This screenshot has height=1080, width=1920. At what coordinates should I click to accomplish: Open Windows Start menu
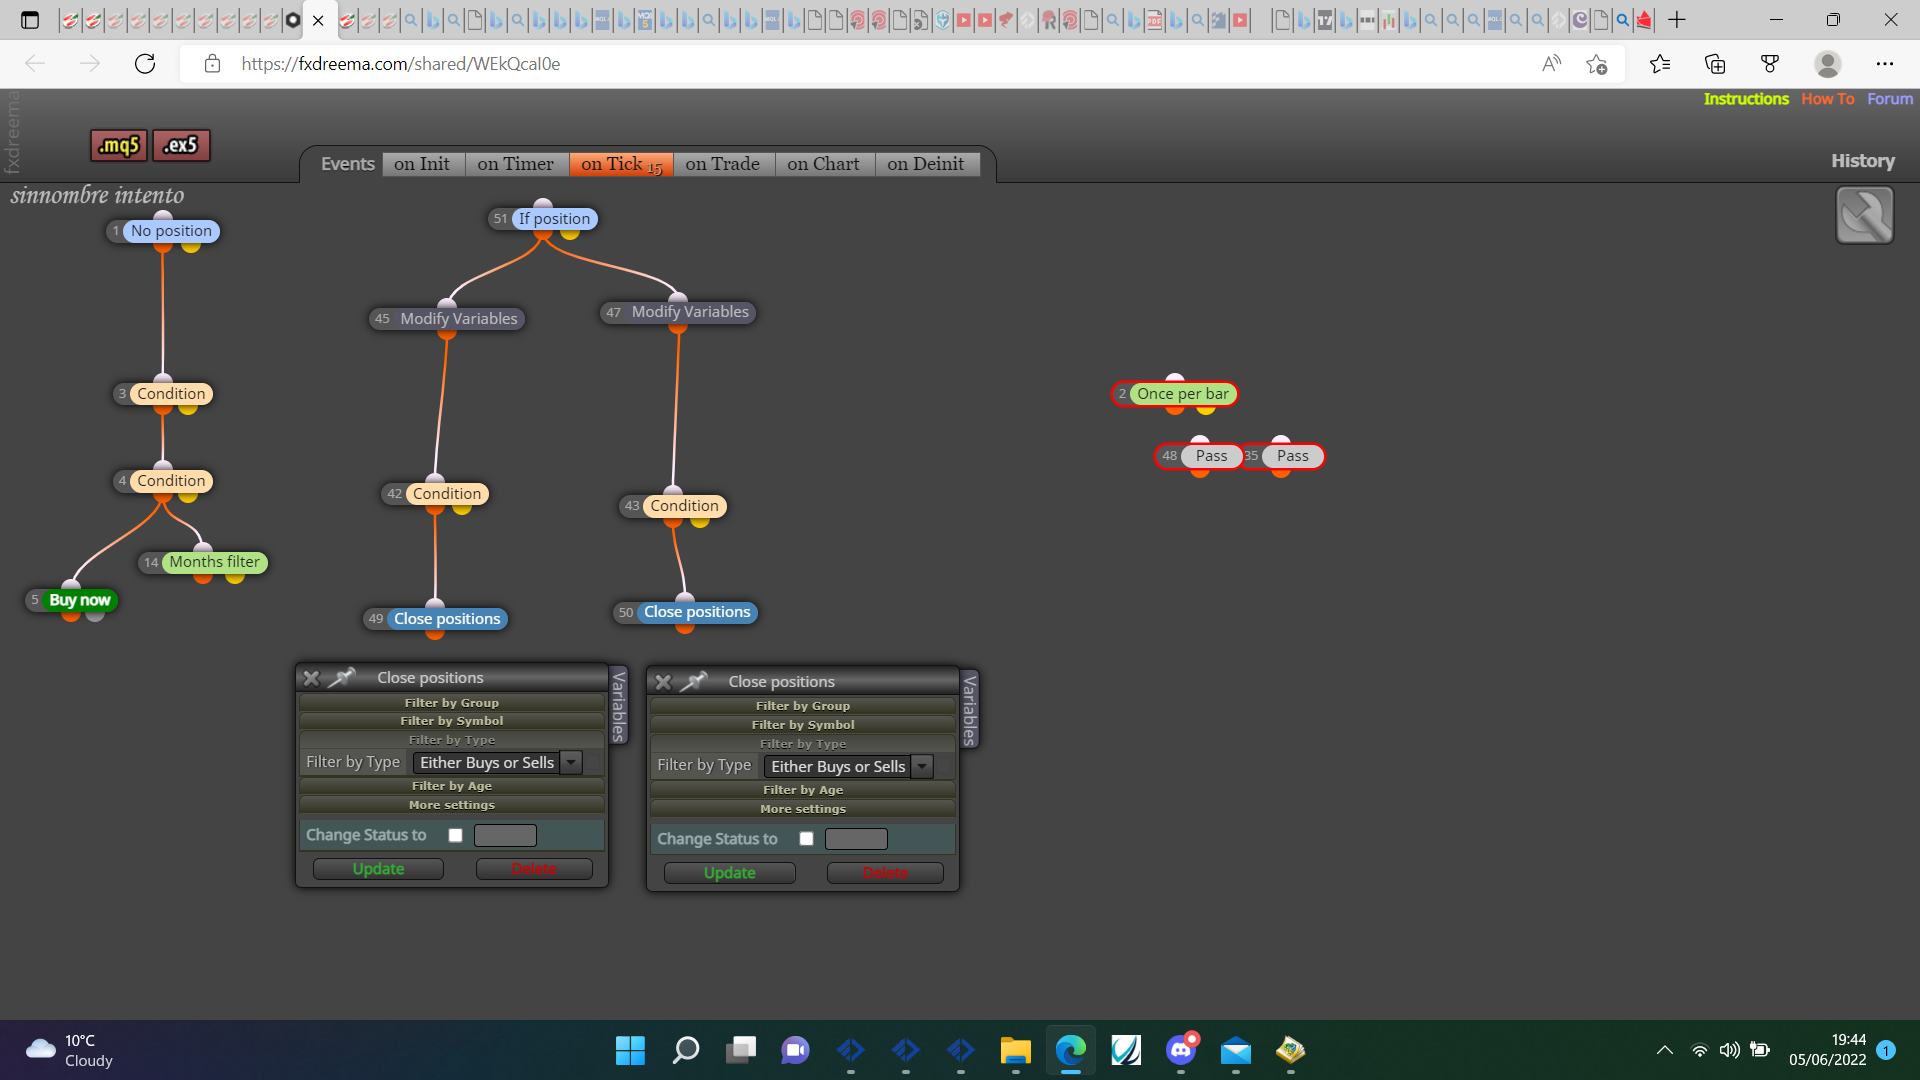pyautogui.click(x=630, y=1050)
